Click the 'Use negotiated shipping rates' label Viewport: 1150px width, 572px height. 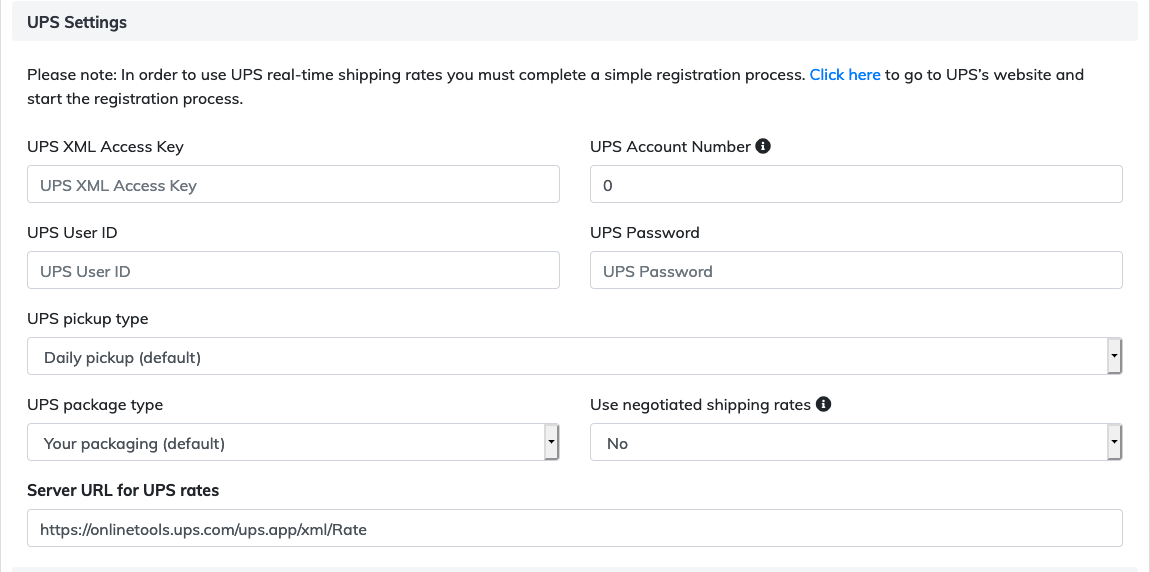click(700, 404)
